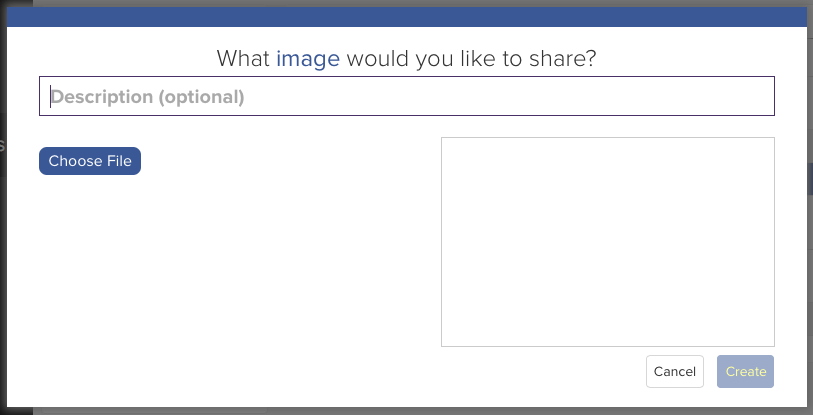Click the Description (optional) text field
813x415 pixels.
406,96
